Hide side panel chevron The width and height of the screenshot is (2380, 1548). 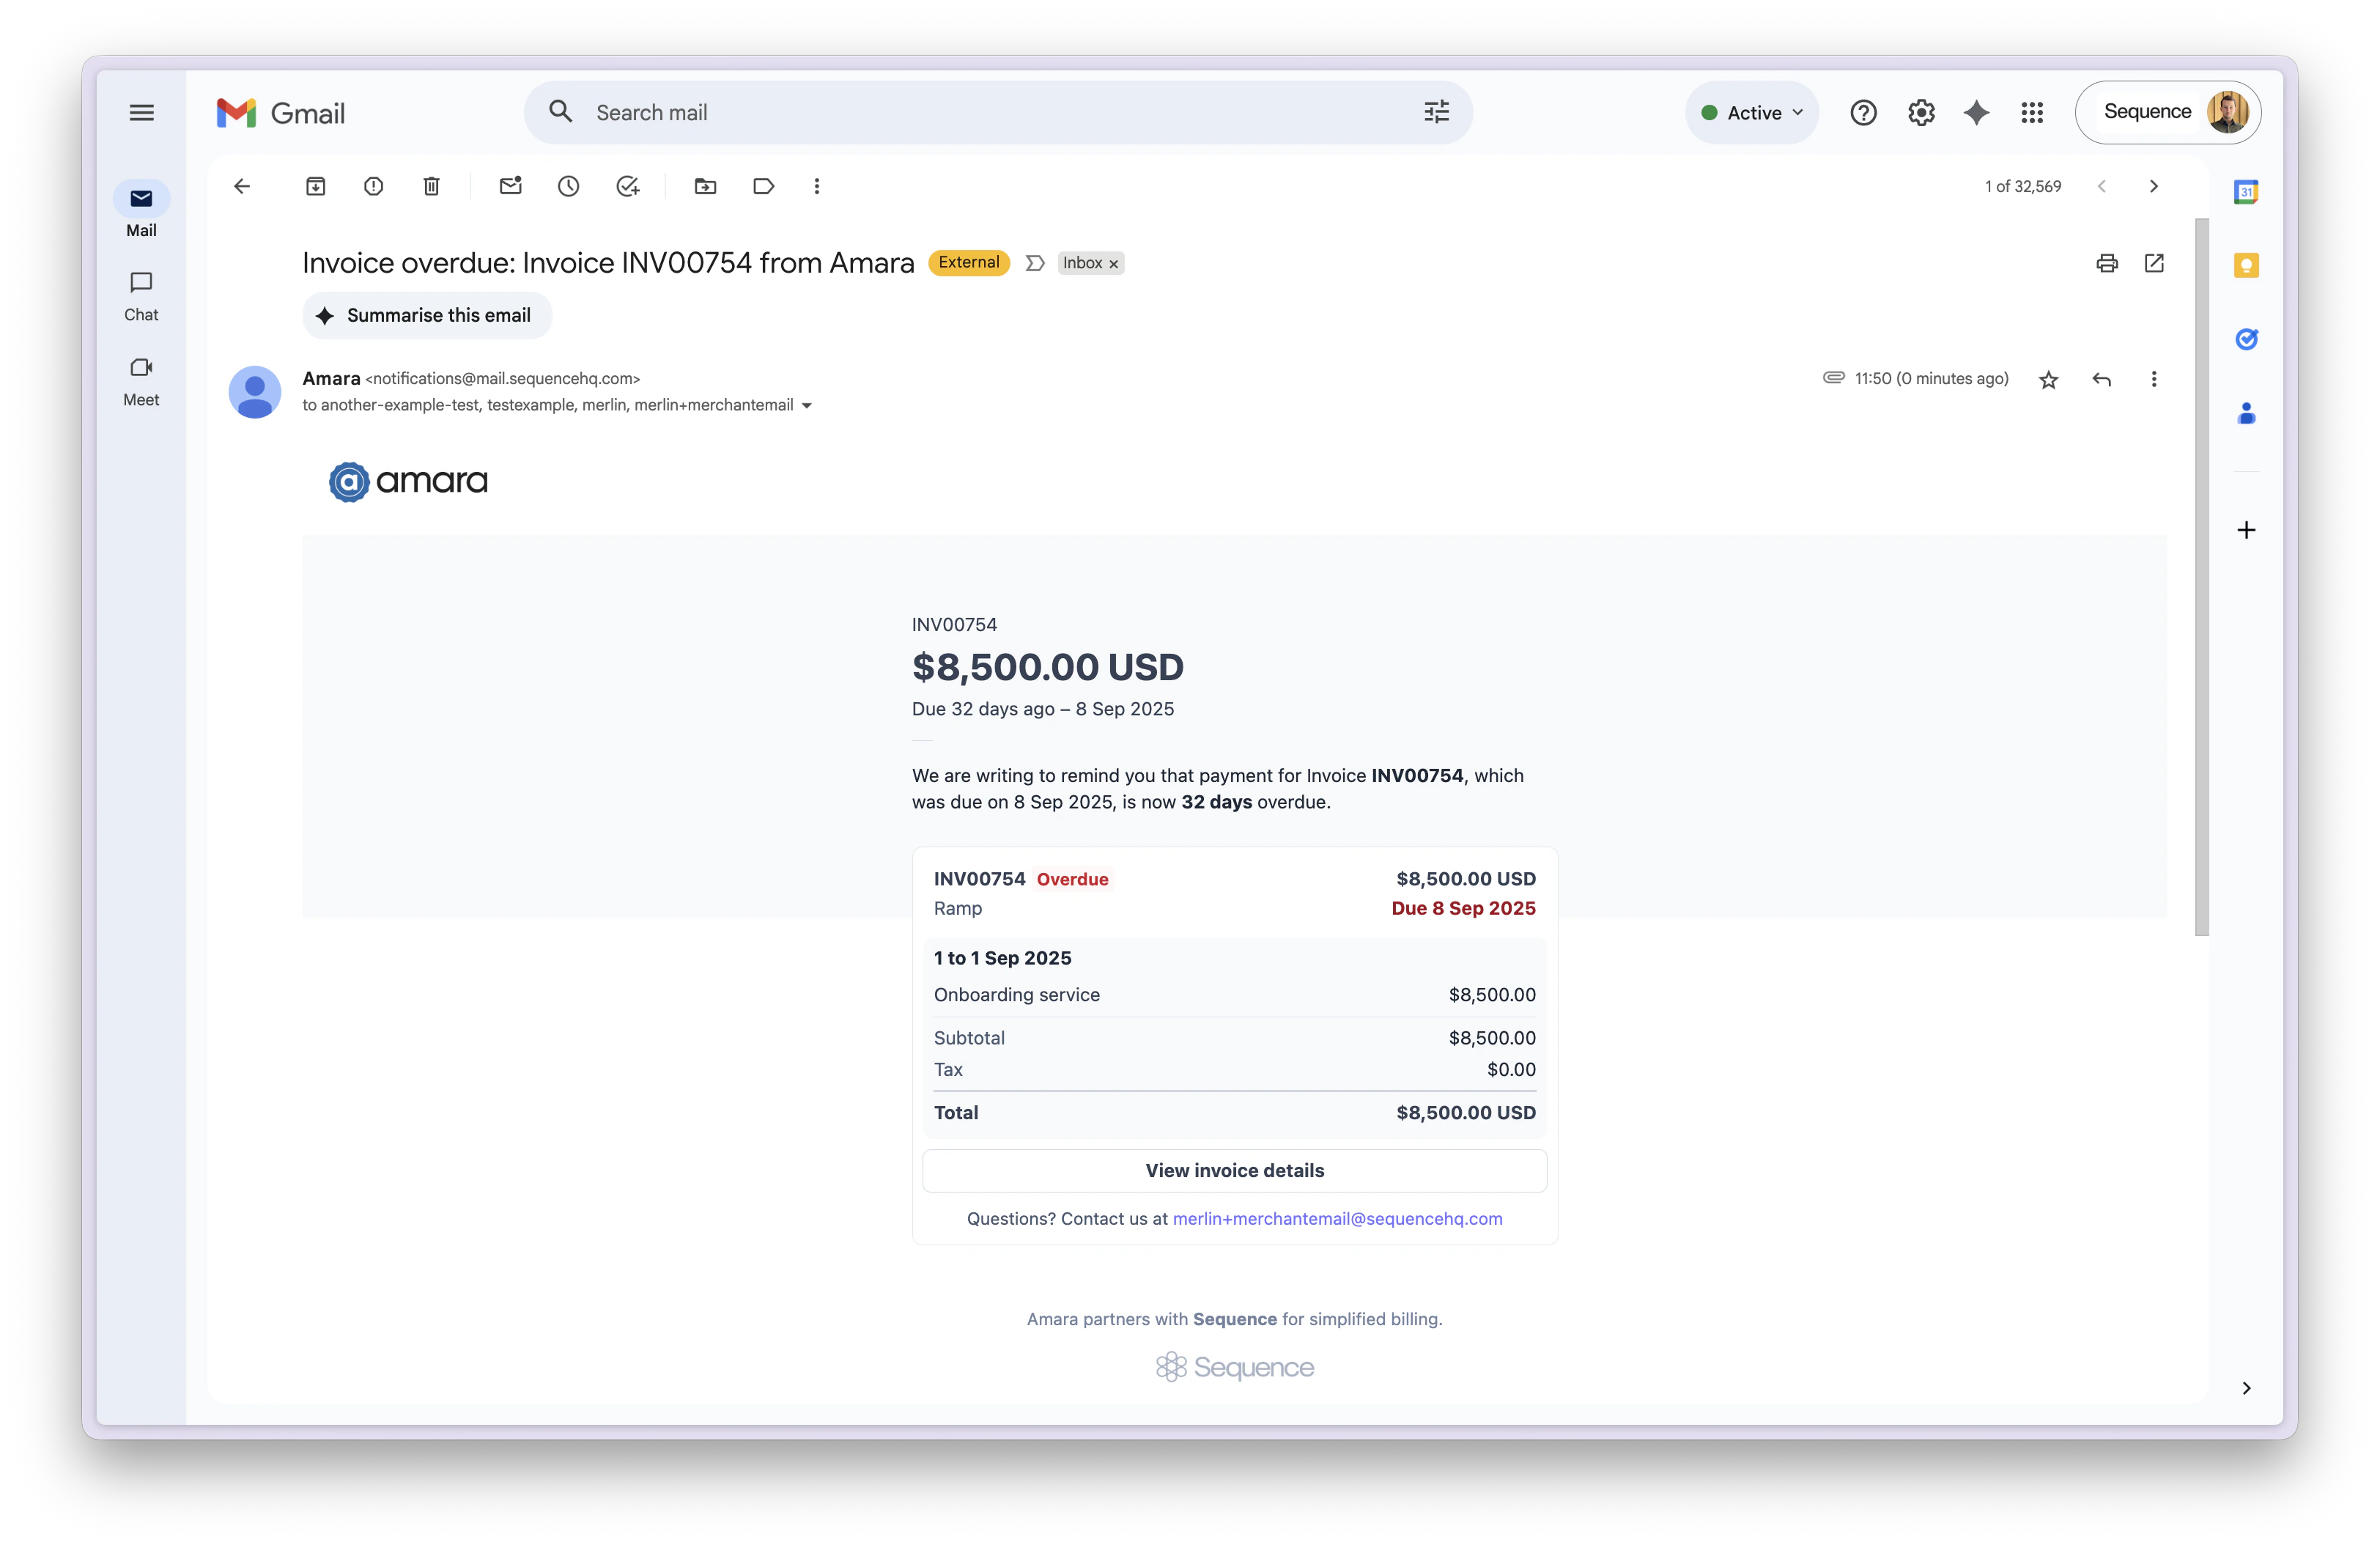[2246, 1388]
